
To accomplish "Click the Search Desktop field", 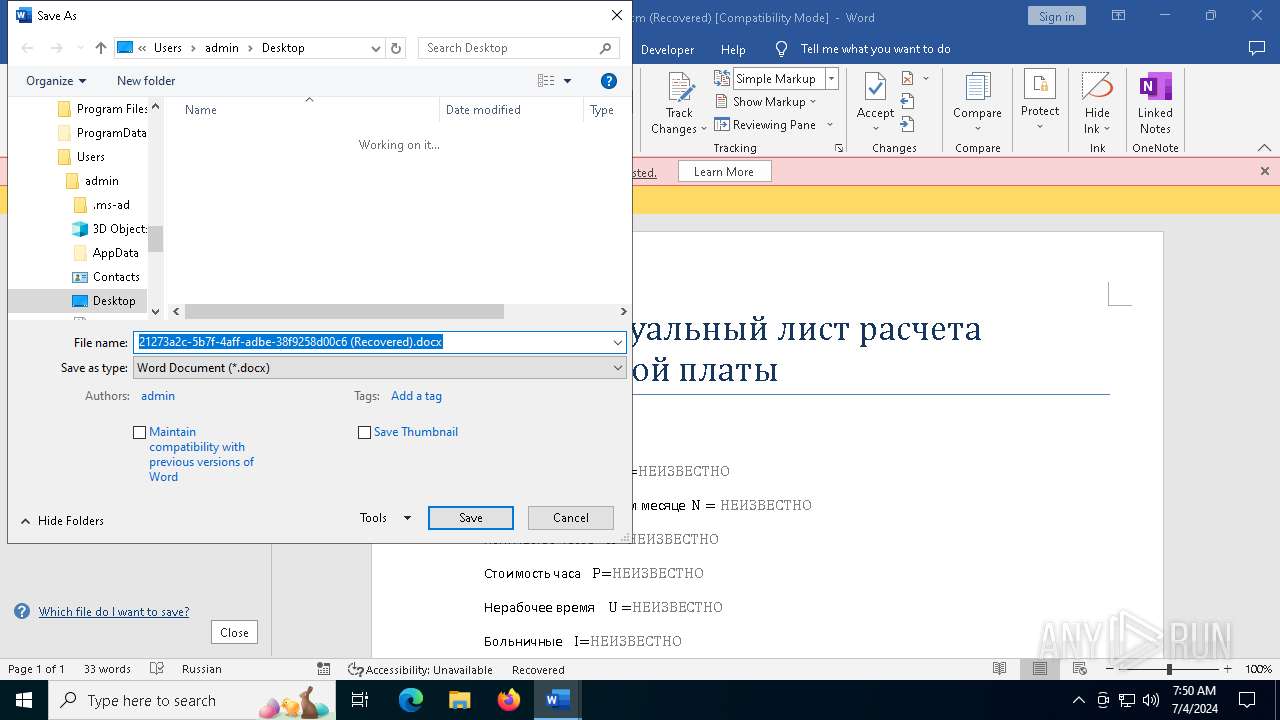I will (518, 48).
